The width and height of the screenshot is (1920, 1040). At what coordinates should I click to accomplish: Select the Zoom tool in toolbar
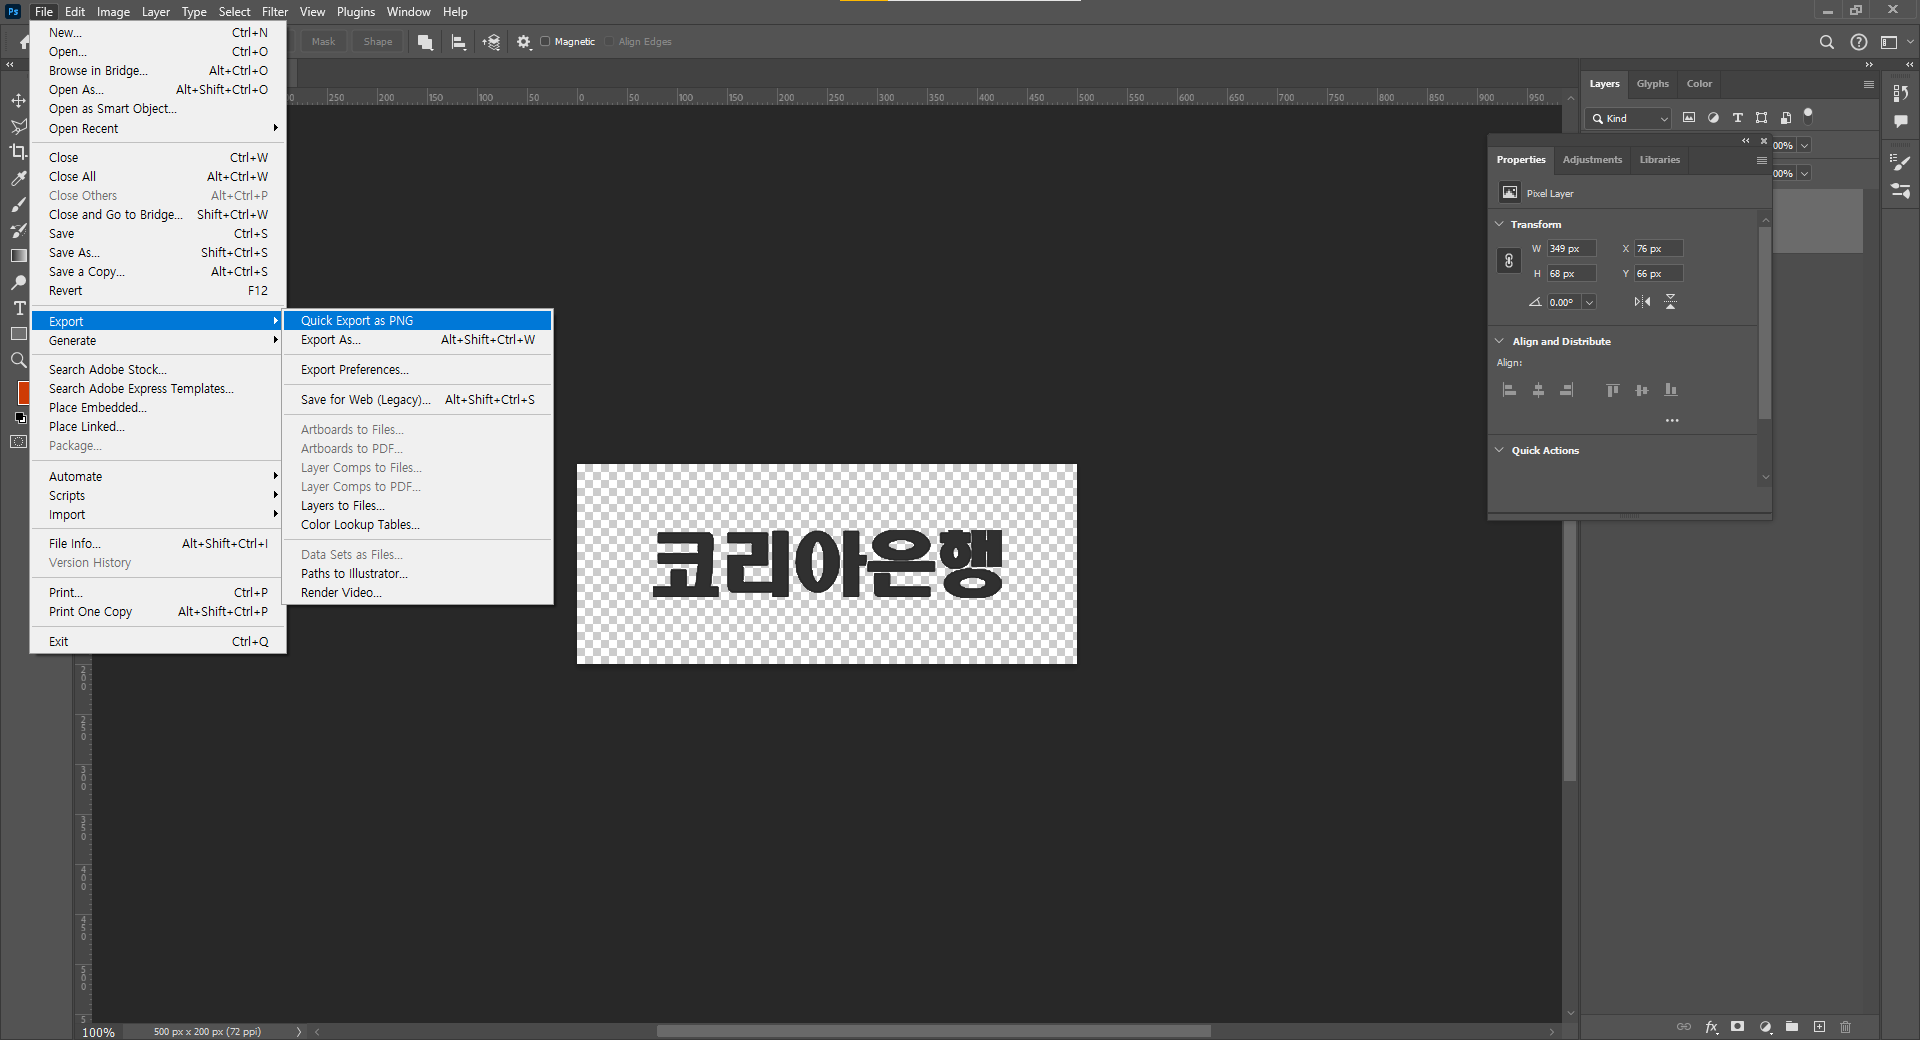pyautogui.click(x=18, y=360)
